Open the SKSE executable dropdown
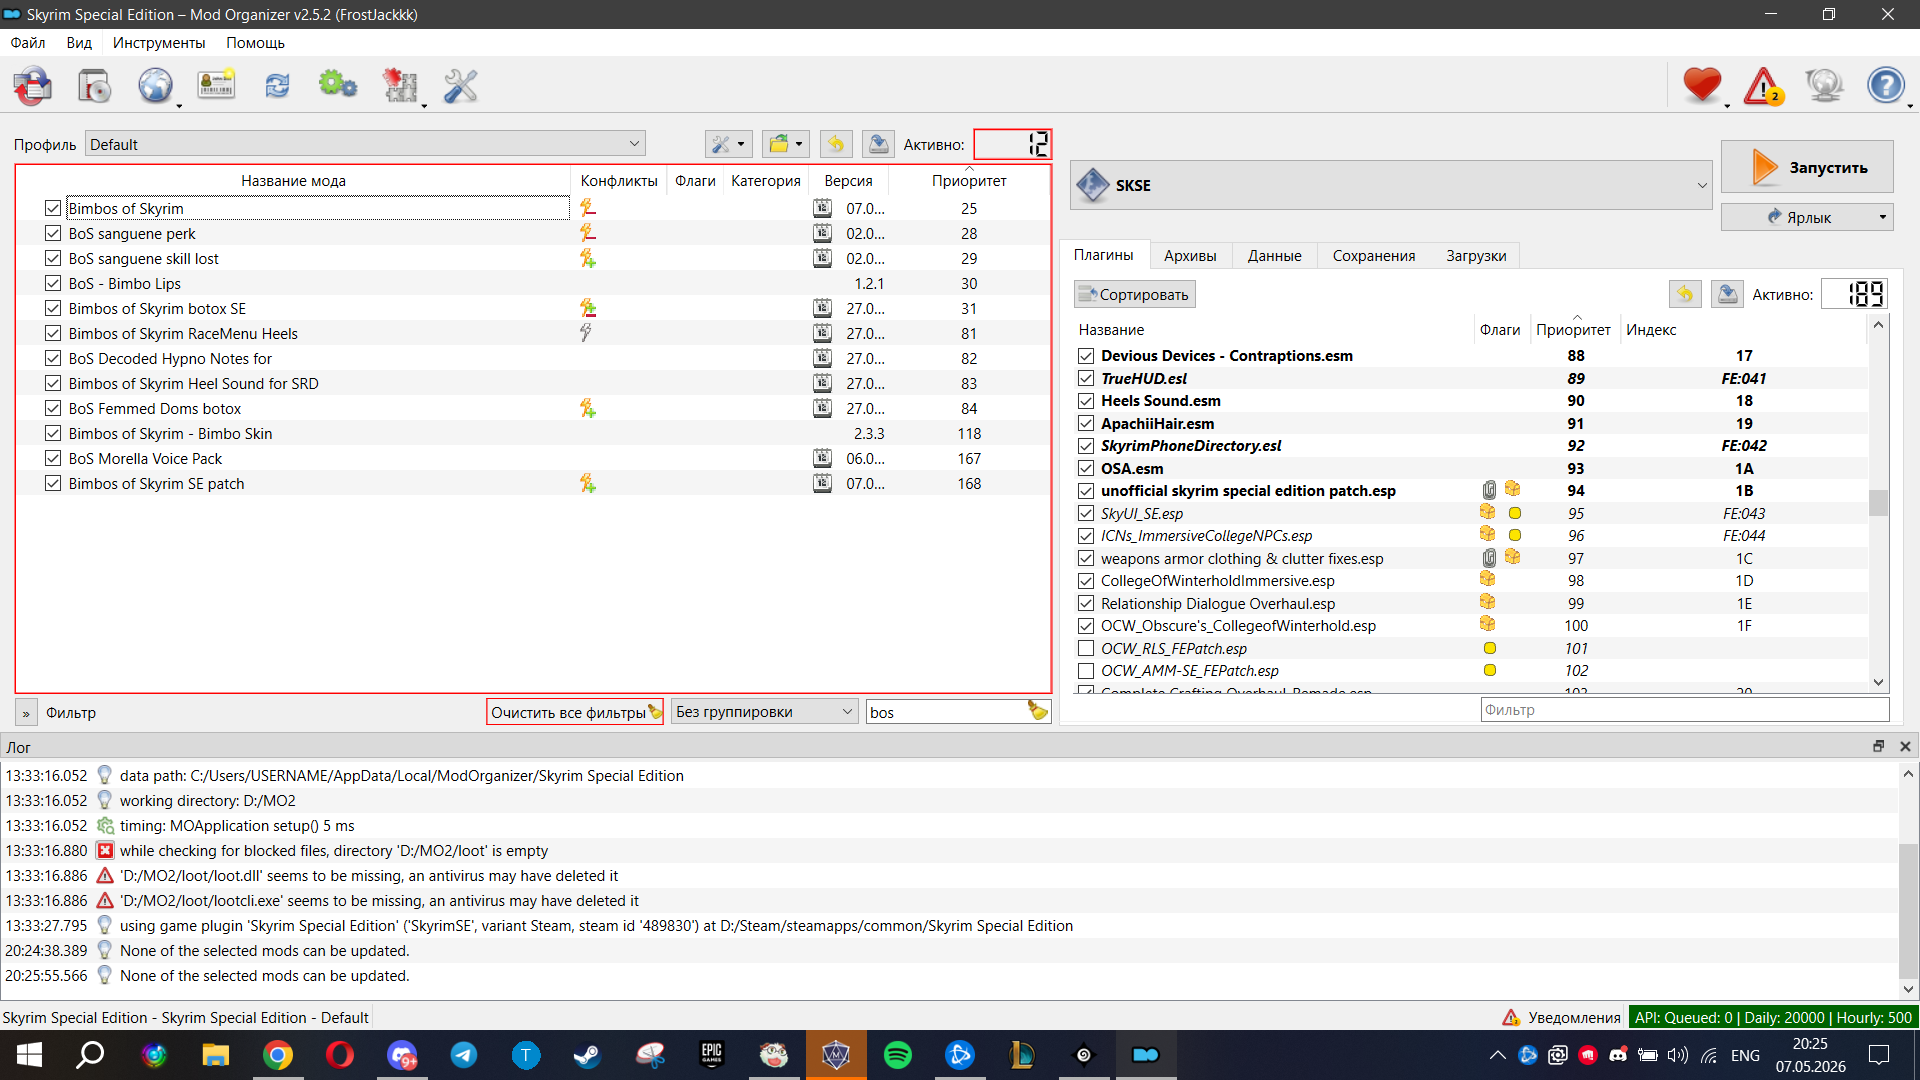1920x1080 pixels. tap(1391, 185)
